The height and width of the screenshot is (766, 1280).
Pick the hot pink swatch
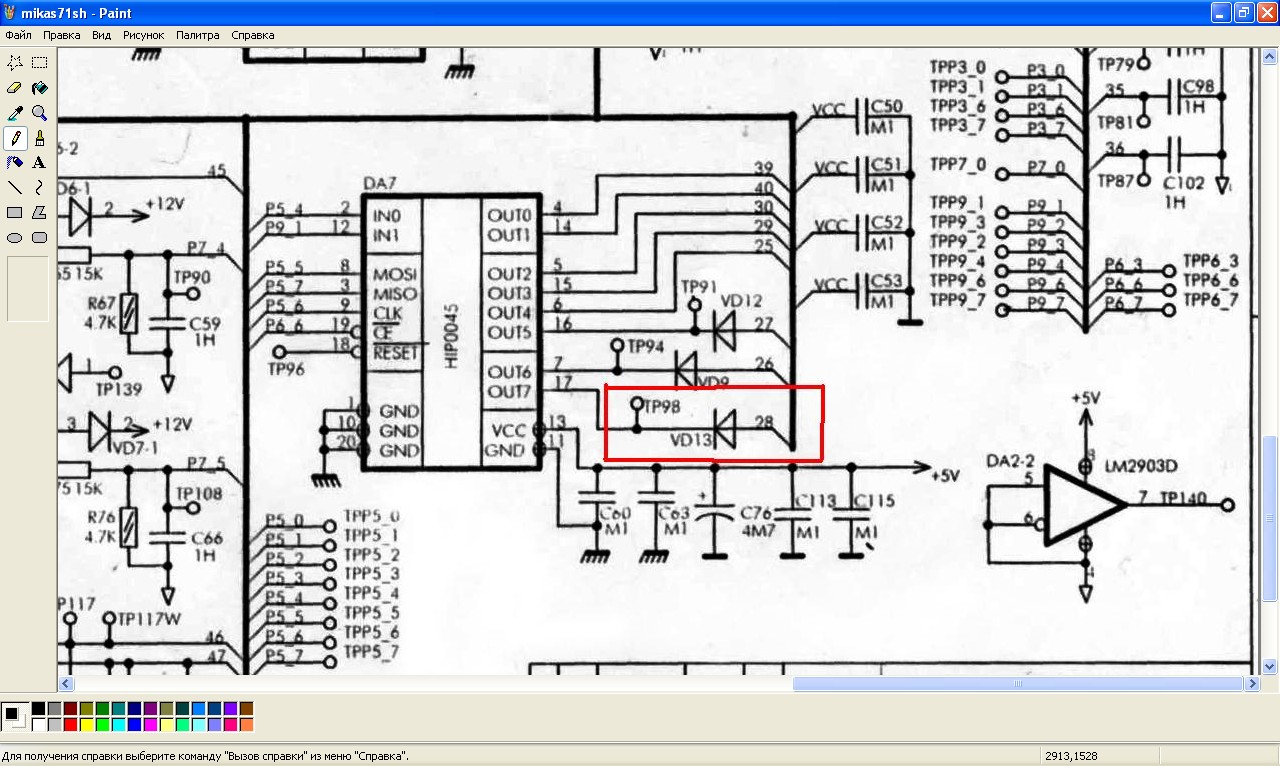(x=231, y=724)
